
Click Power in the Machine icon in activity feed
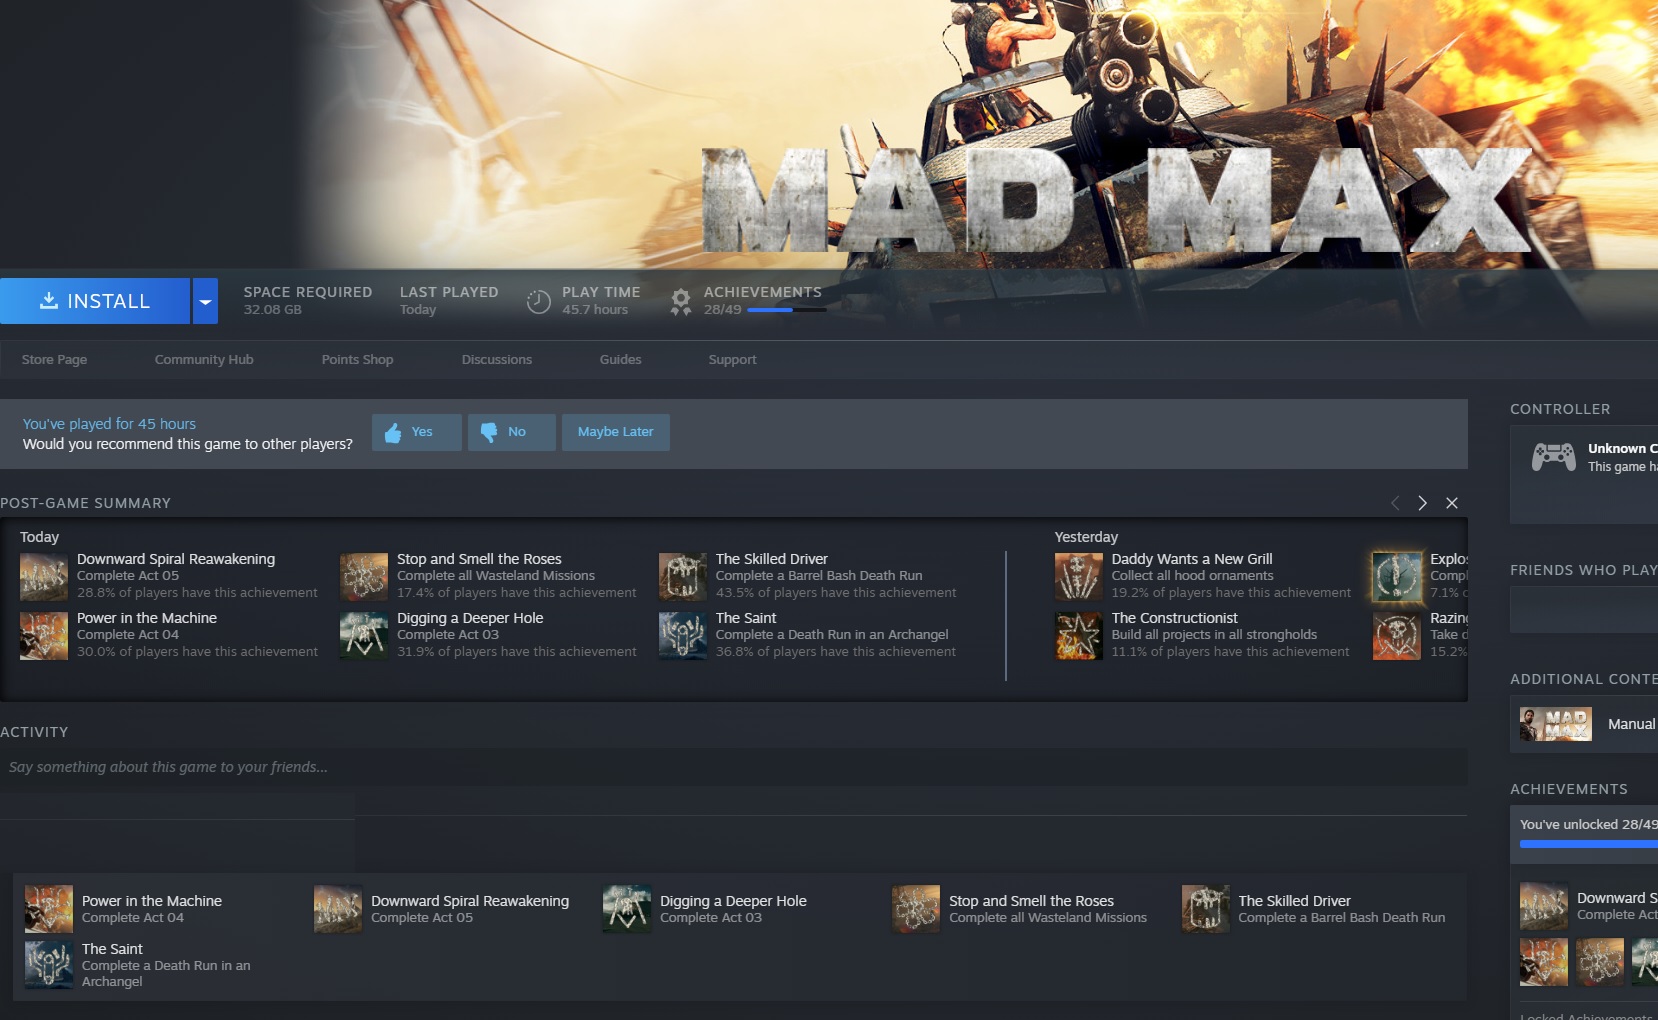tap(49, 909)
